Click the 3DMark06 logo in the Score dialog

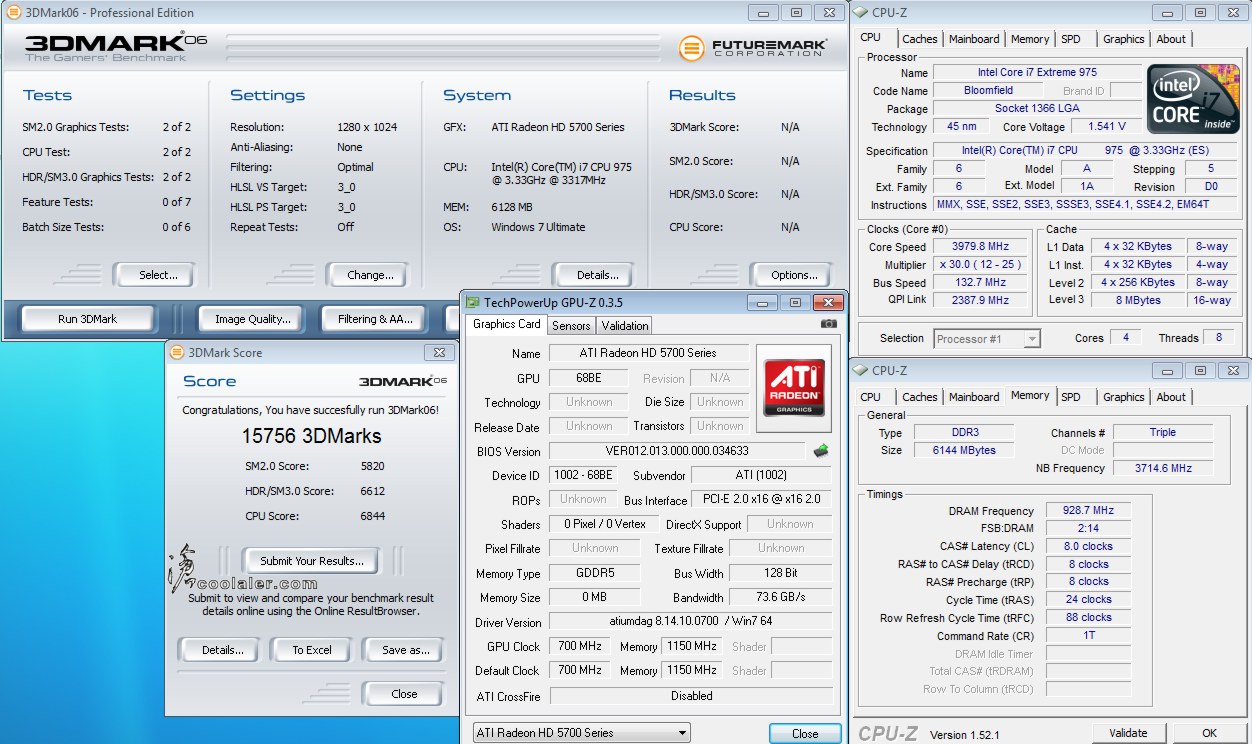[401, 381]
